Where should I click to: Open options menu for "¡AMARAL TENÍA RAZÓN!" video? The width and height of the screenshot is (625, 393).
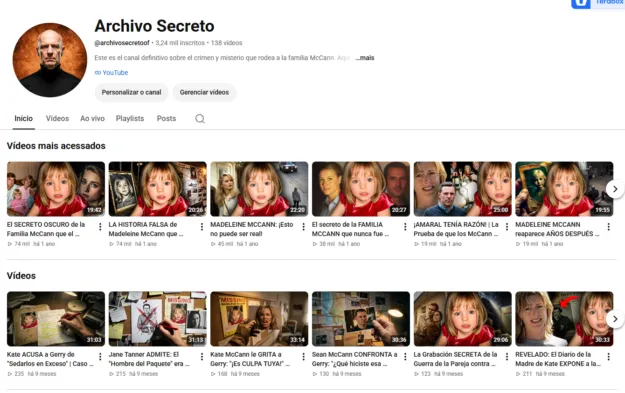point(507,227)
